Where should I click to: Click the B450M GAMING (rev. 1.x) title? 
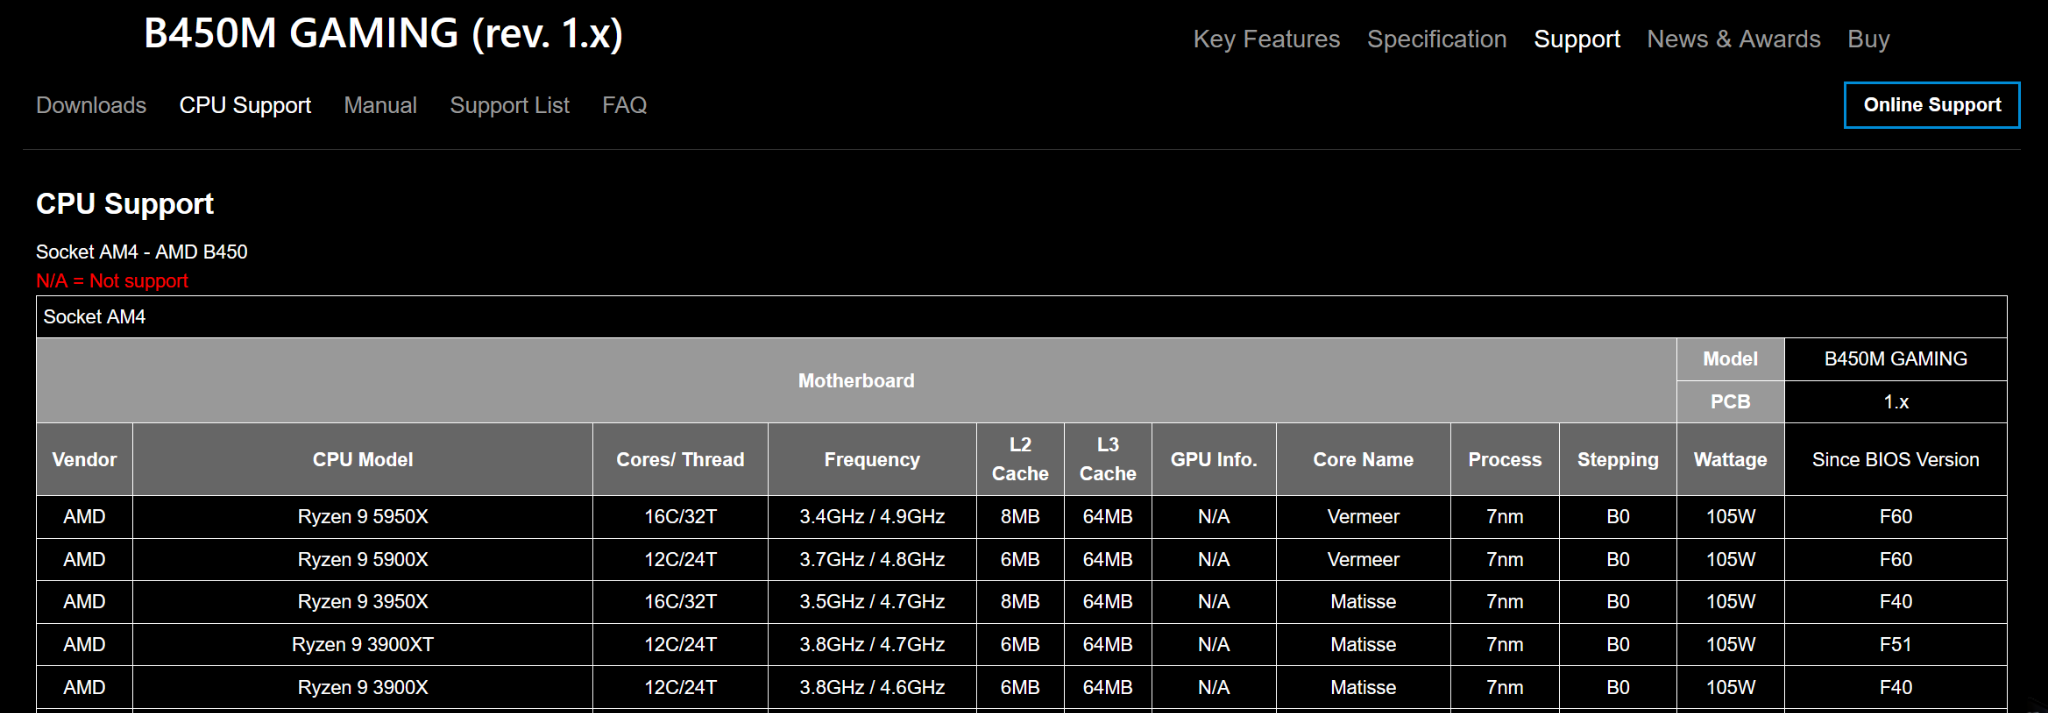(x=383, y=33)
